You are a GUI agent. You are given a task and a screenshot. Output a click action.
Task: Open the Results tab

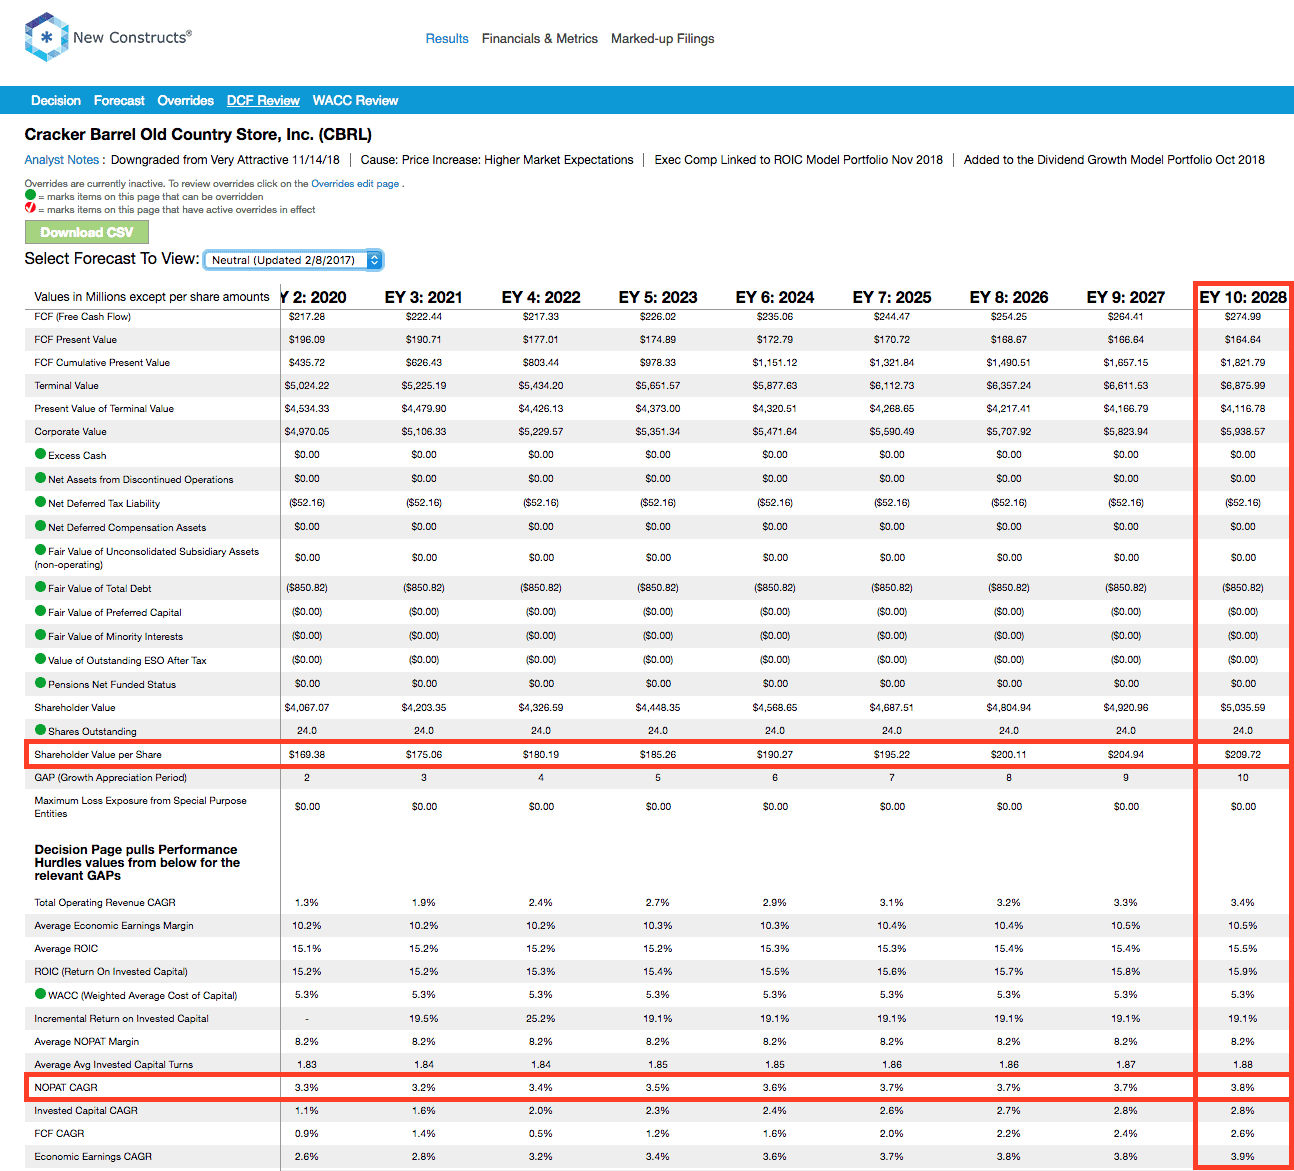click(x=447, y=39)
